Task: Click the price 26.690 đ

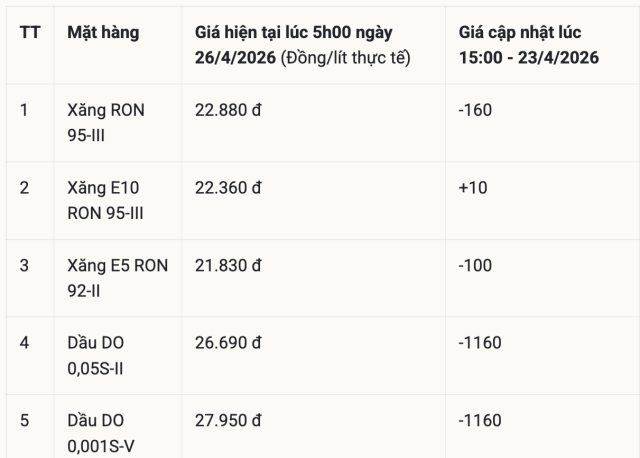Action: [229, 343]
